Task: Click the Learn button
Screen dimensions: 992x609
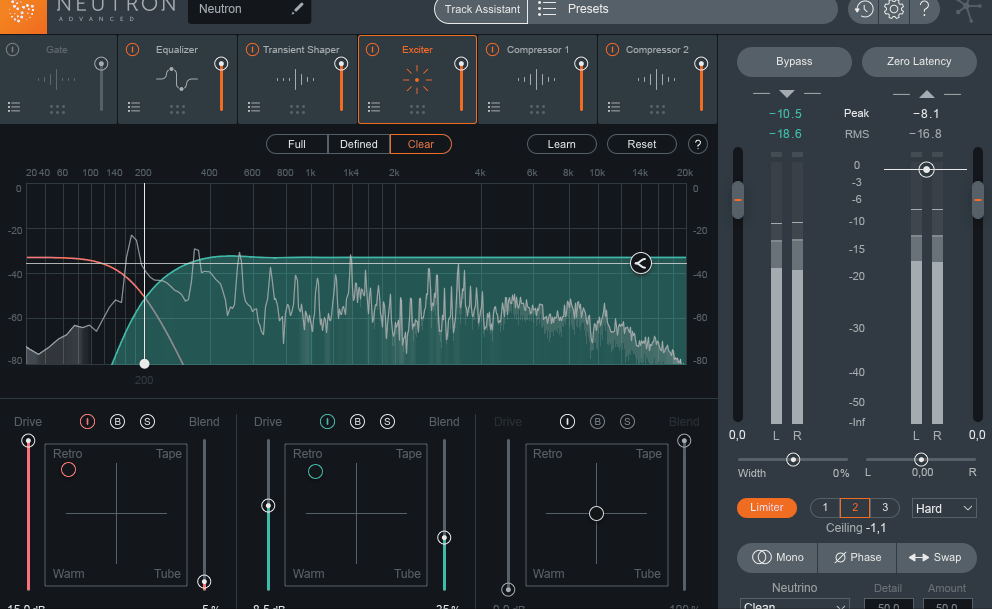Action: 561,144
